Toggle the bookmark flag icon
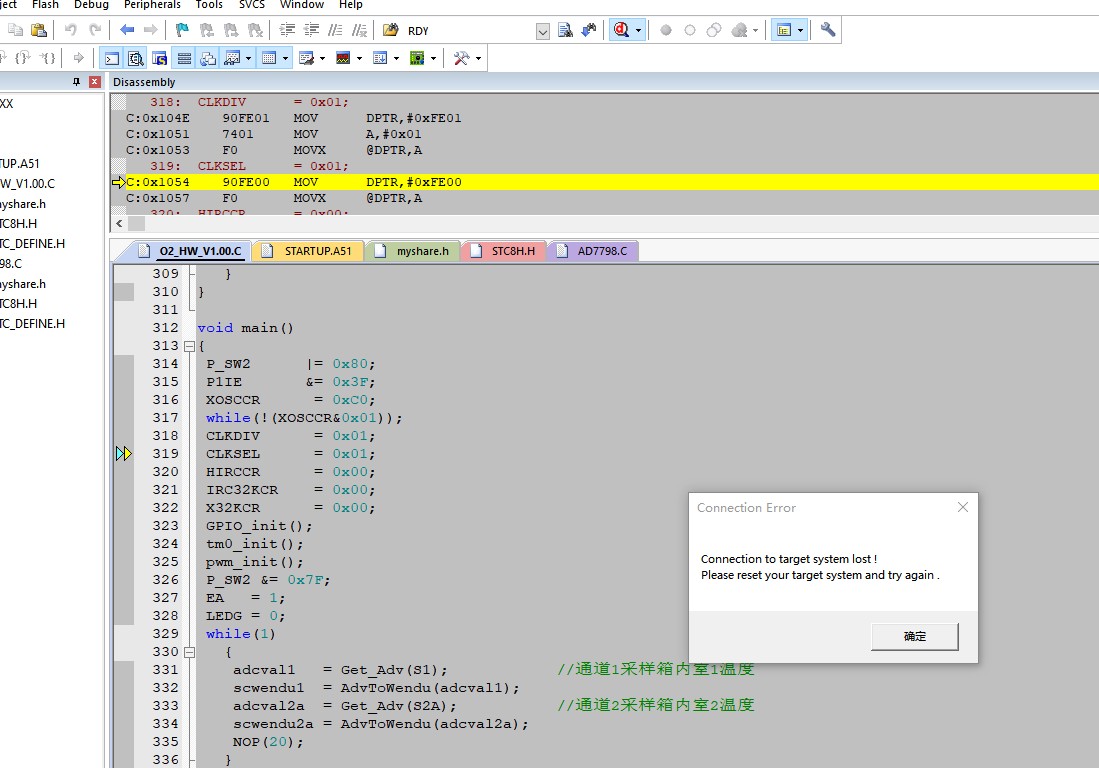Viewport: 1099px width, 768px height. (182, 29)
